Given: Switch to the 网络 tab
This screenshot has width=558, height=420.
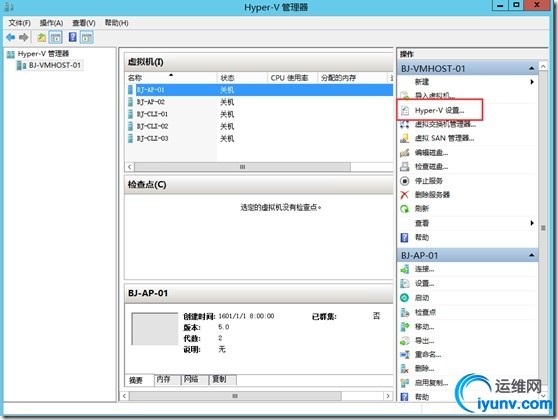Looking at the screenshot, I should coord(195,379).
